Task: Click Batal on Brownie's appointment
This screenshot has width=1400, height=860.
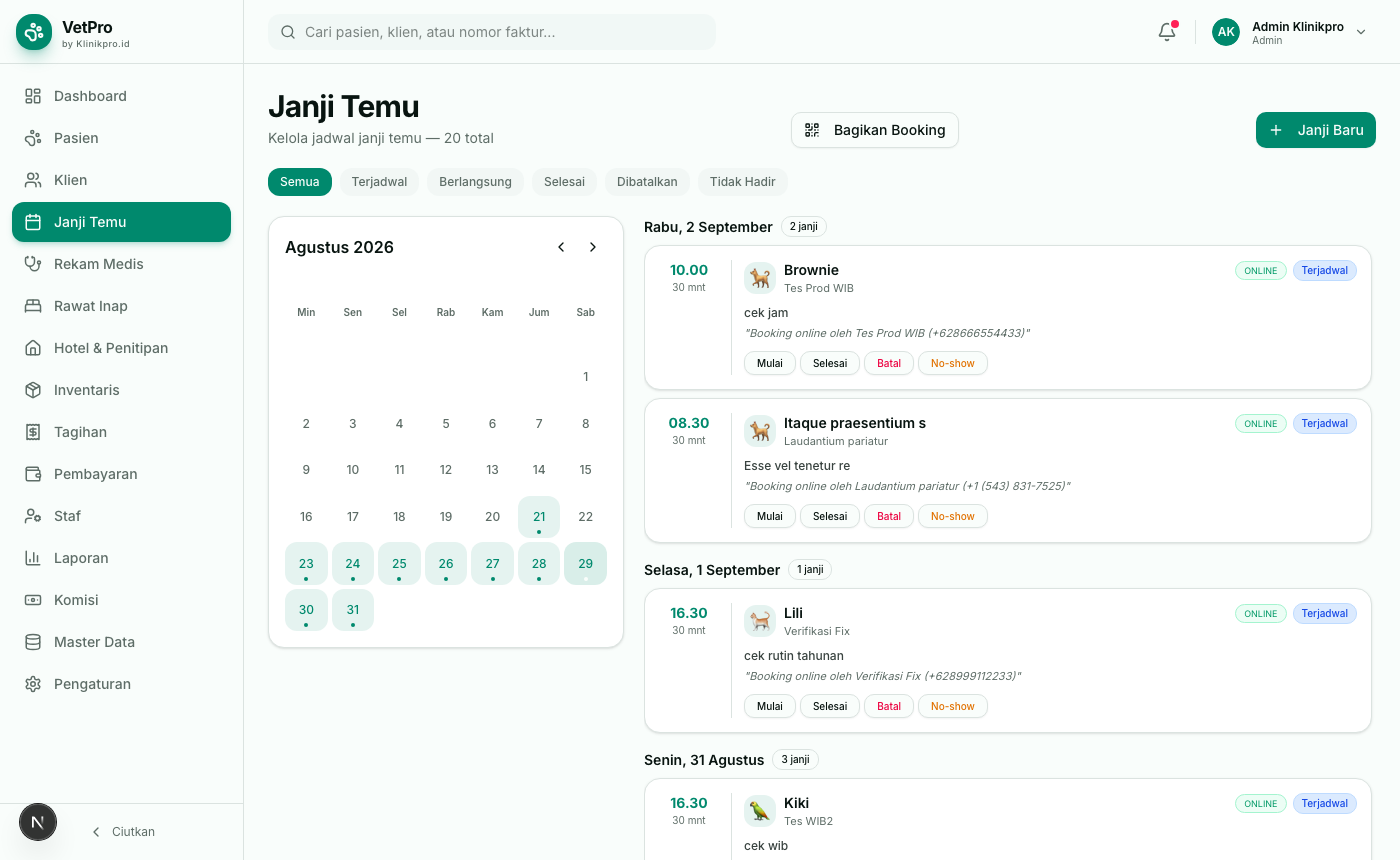Action: click(x=889, y=363)
